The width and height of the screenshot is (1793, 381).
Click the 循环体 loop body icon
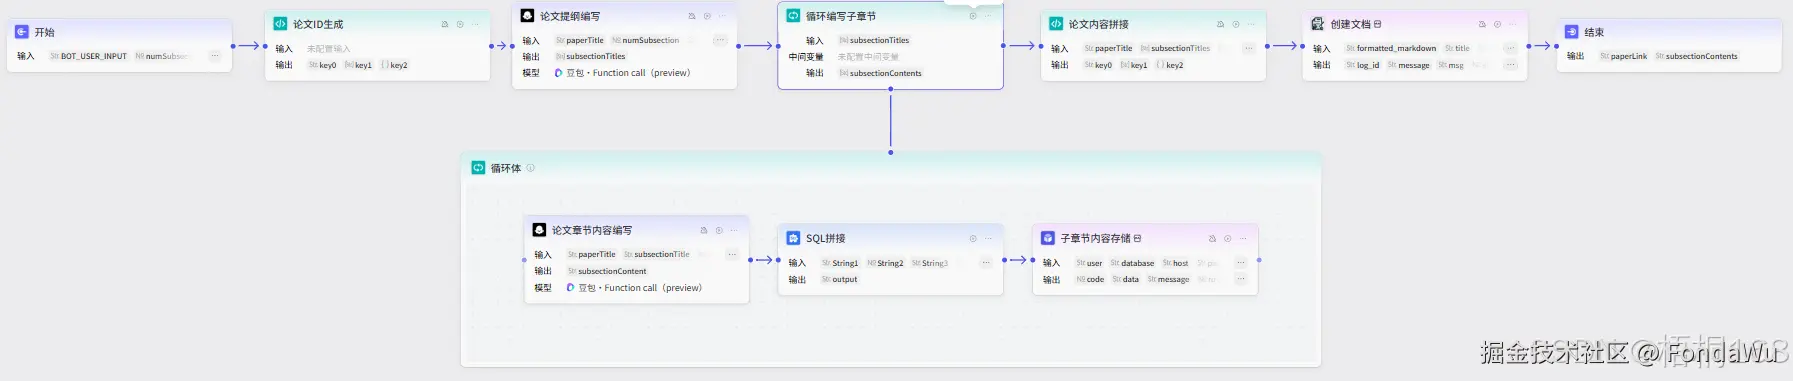pyautogui.click(x=478, y=168)
